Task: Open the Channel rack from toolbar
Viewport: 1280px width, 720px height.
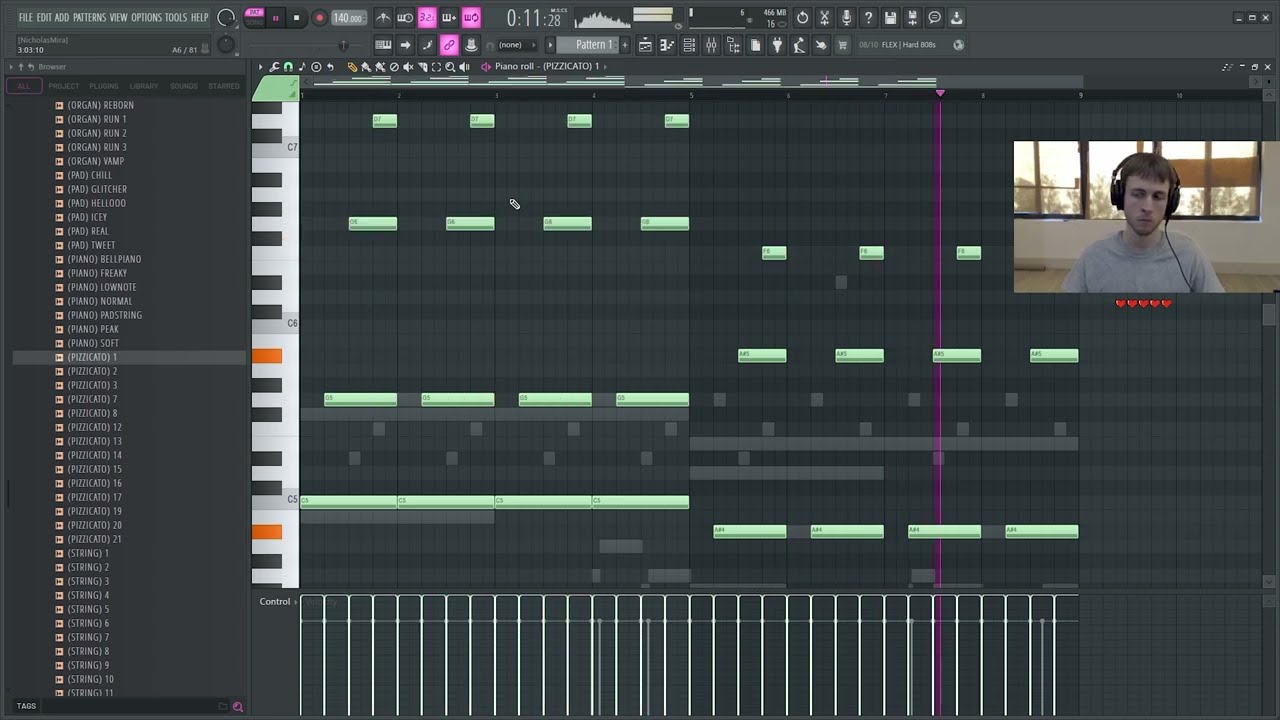Action: point(690,45)
